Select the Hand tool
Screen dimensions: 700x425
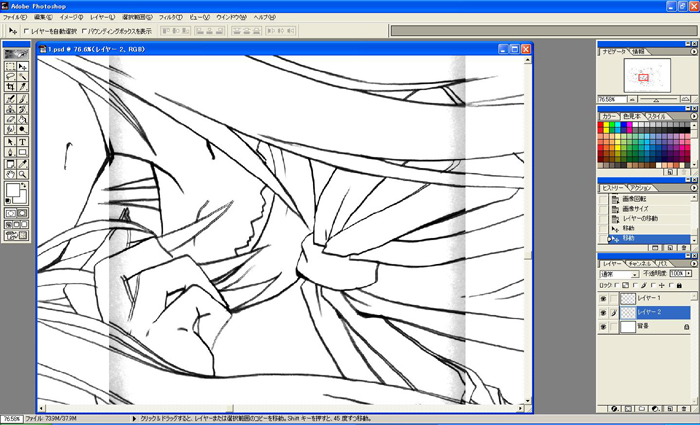[x=10, y=175]
